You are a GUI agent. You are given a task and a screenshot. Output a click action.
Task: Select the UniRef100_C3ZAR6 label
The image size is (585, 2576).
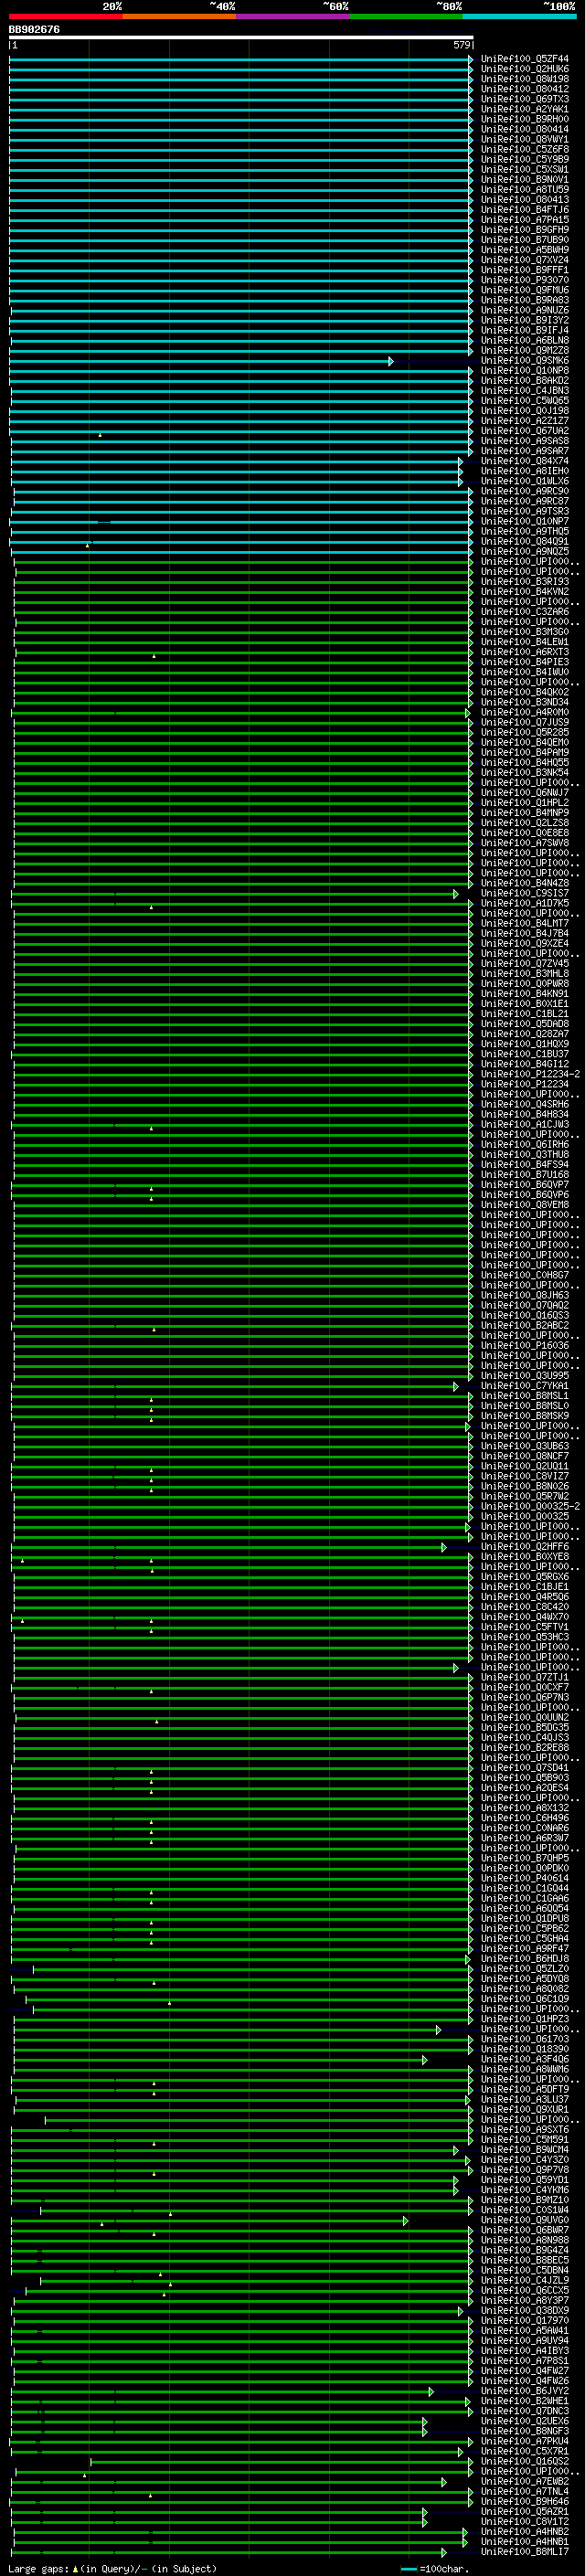point(525,612)
